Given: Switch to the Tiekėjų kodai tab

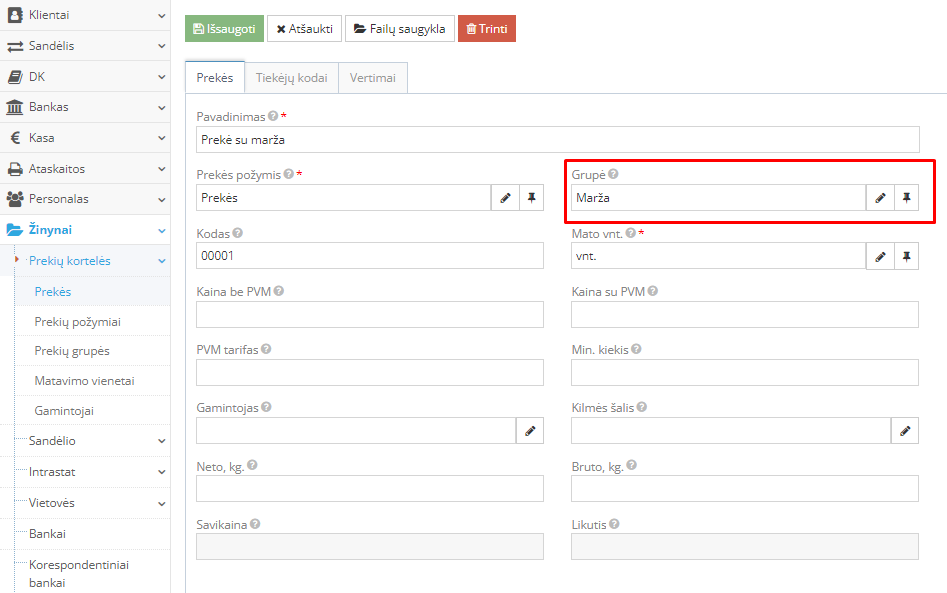Looking at the screenshot, I should point(291,78).
